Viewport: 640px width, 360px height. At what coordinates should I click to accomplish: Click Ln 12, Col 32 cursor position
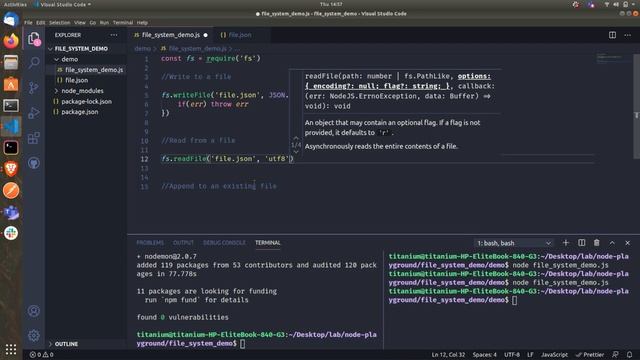click(x=448, y=355)
